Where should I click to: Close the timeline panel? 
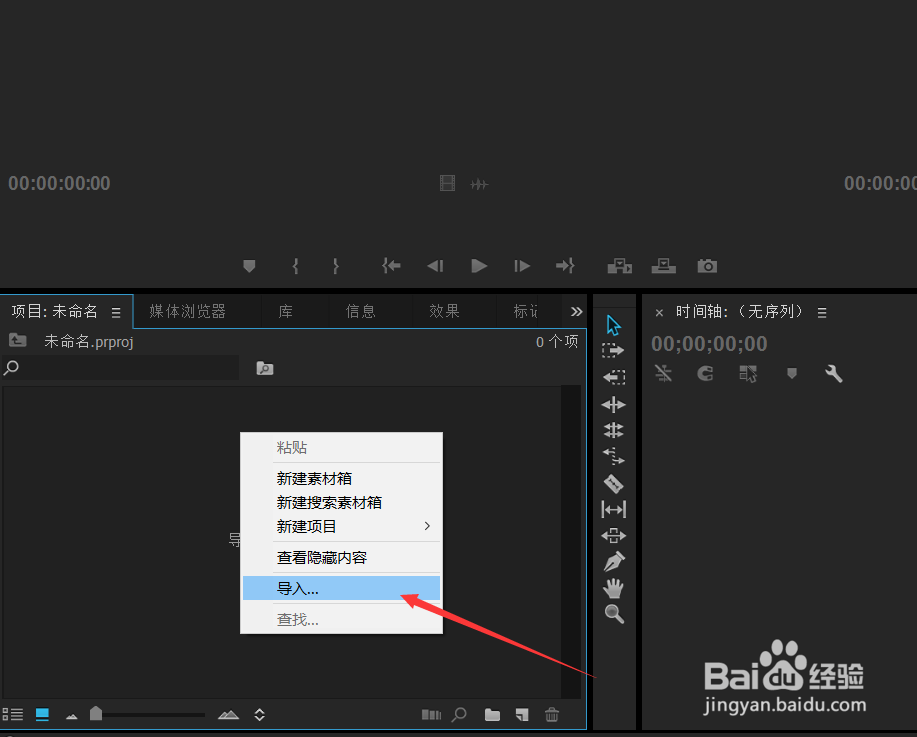[659, 312]
